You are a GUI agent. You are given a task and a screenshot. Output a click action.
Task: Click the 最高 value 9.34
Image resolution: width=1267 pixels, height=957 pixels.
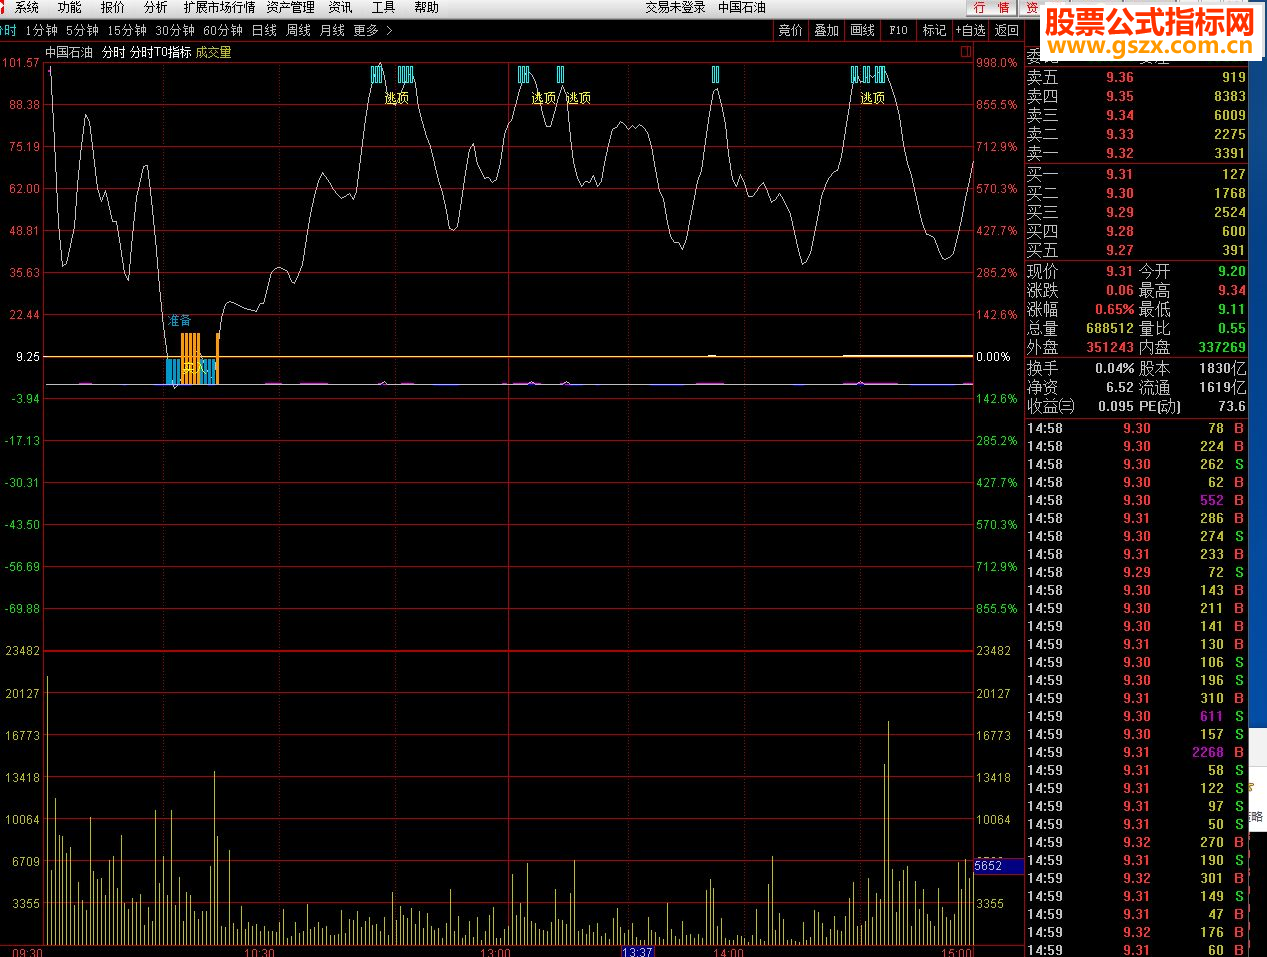click(x=1231, y=290)
